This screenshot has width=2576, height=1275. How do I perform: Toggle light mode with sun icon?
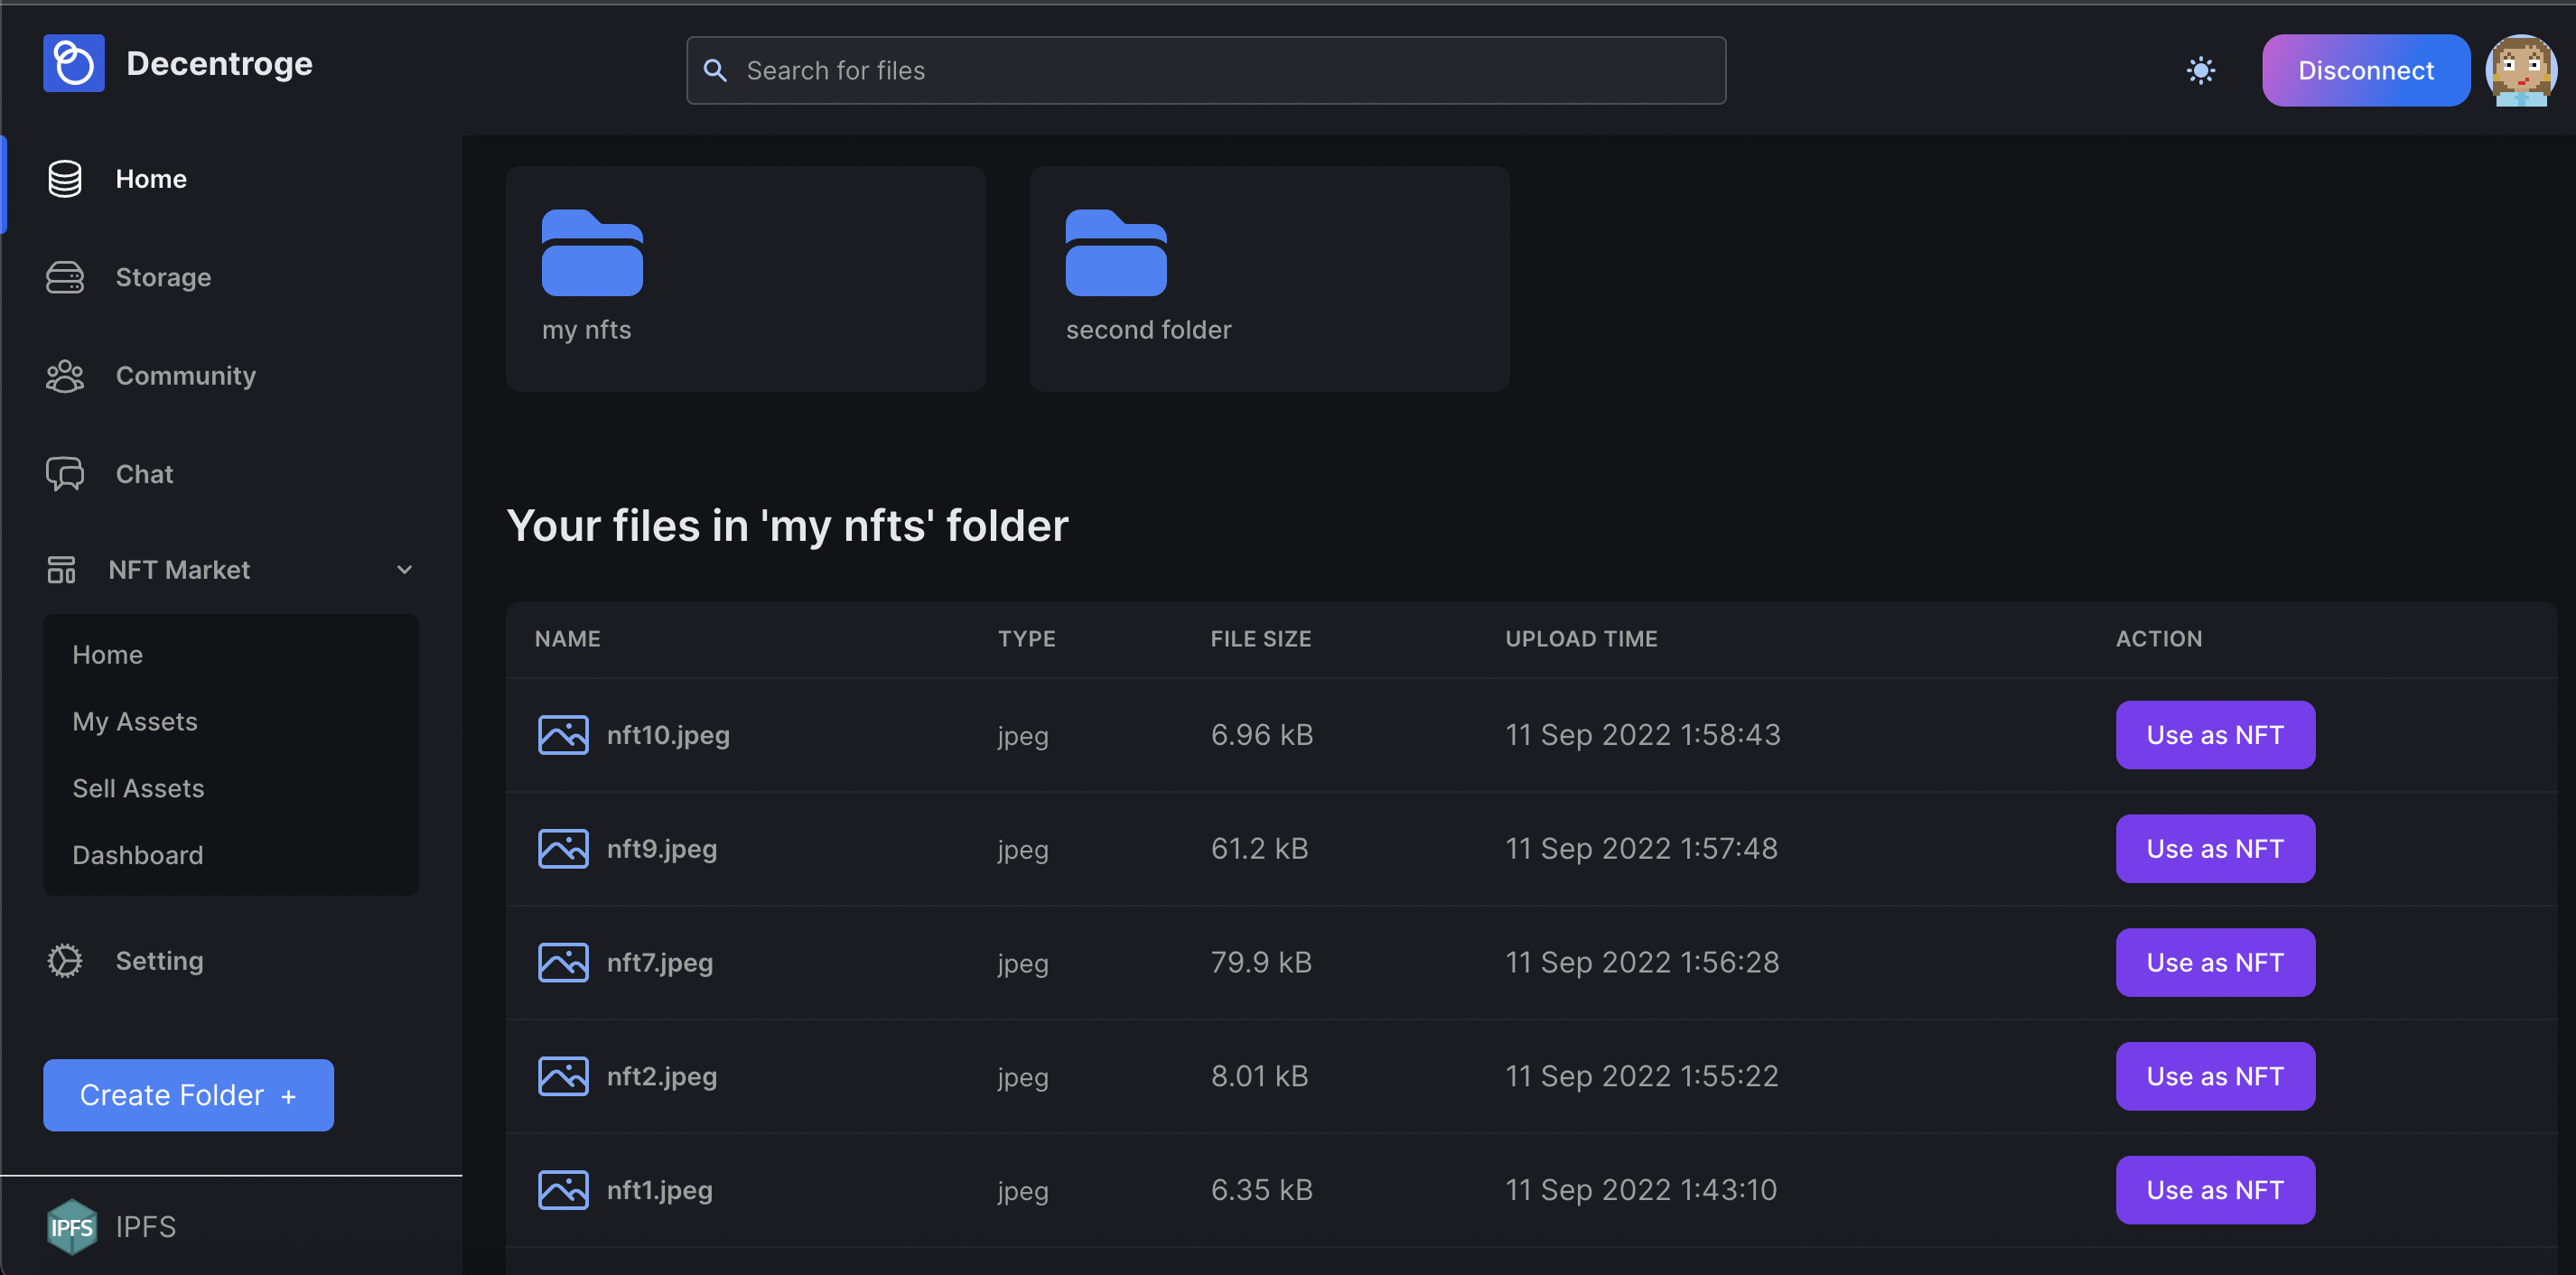click(x=2200, y=70)
